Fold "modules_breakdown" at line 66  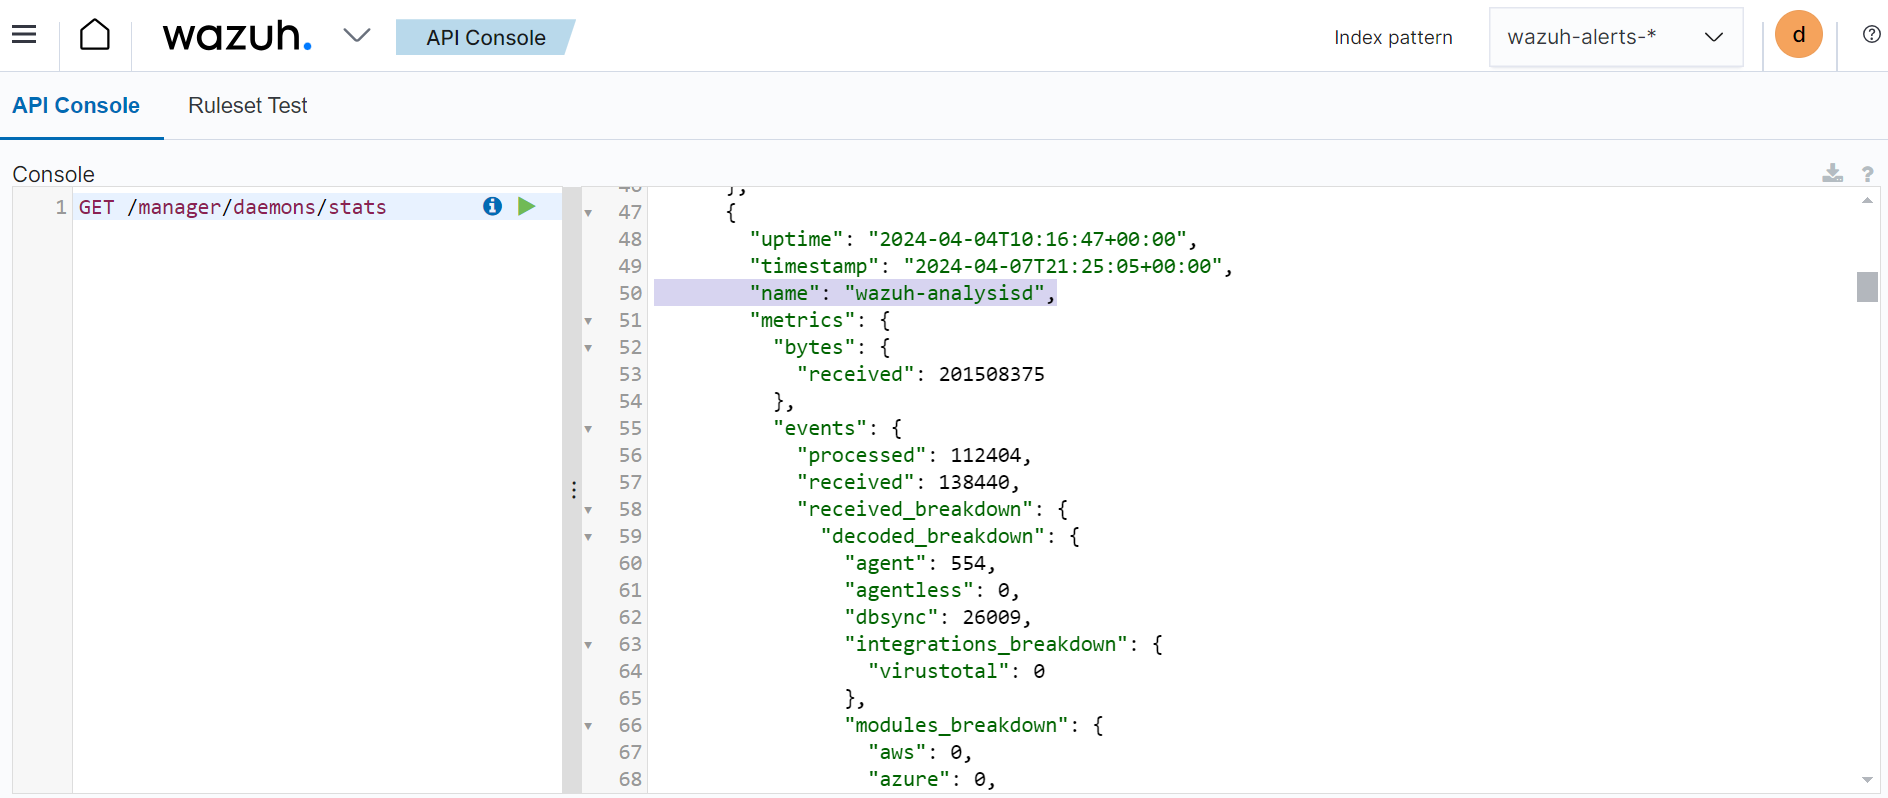point(589,726)
